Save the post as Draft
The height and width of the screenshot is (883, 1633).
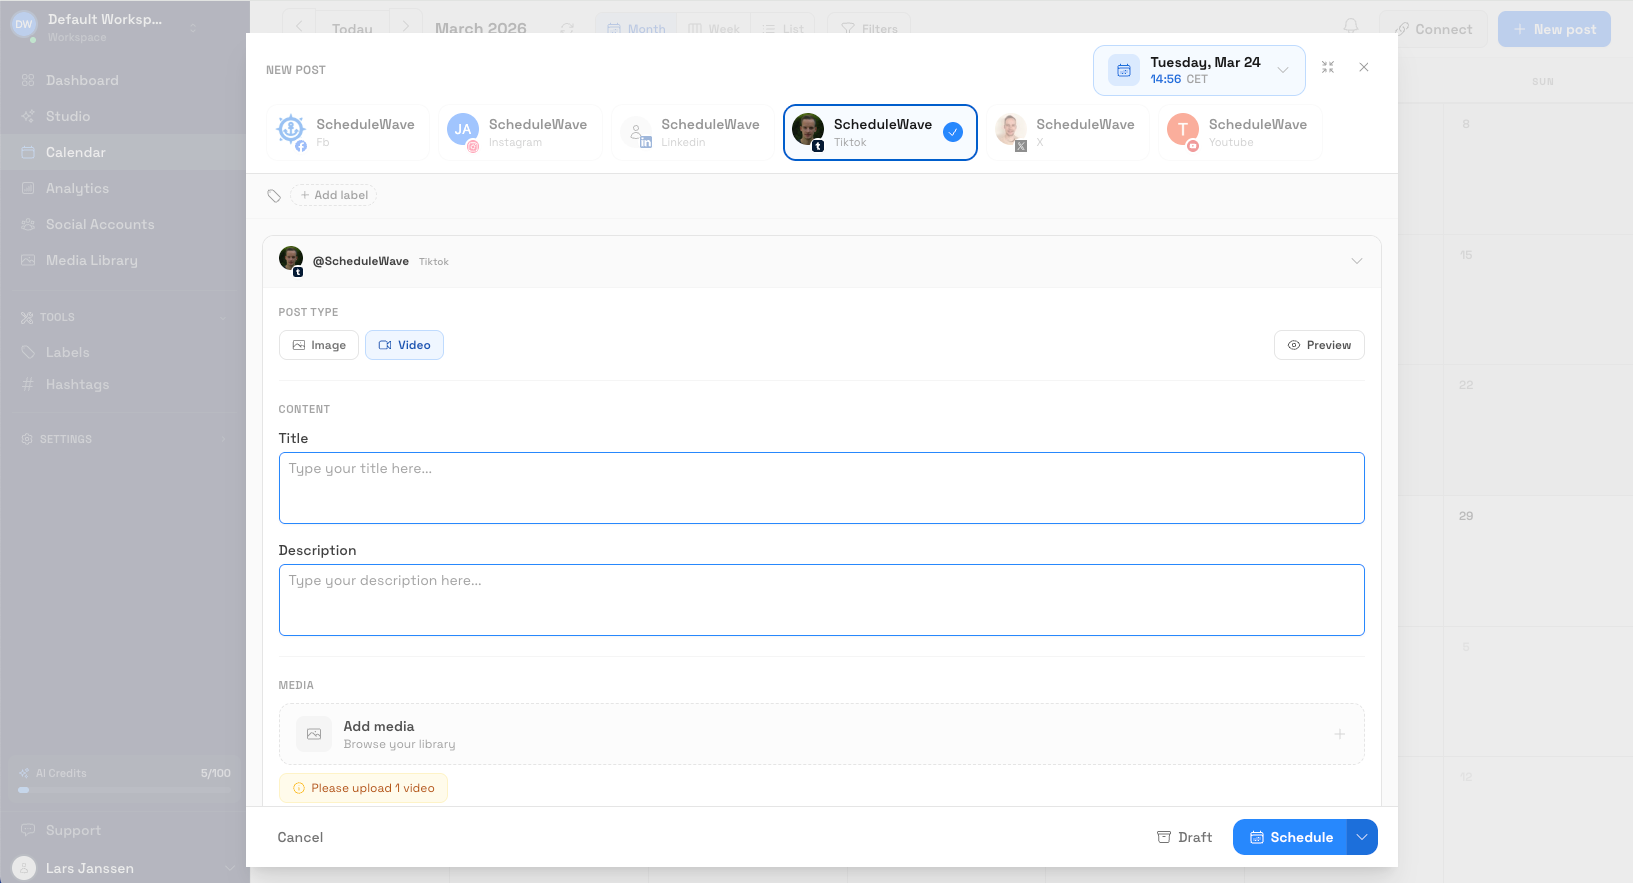tap(1184, 837)
